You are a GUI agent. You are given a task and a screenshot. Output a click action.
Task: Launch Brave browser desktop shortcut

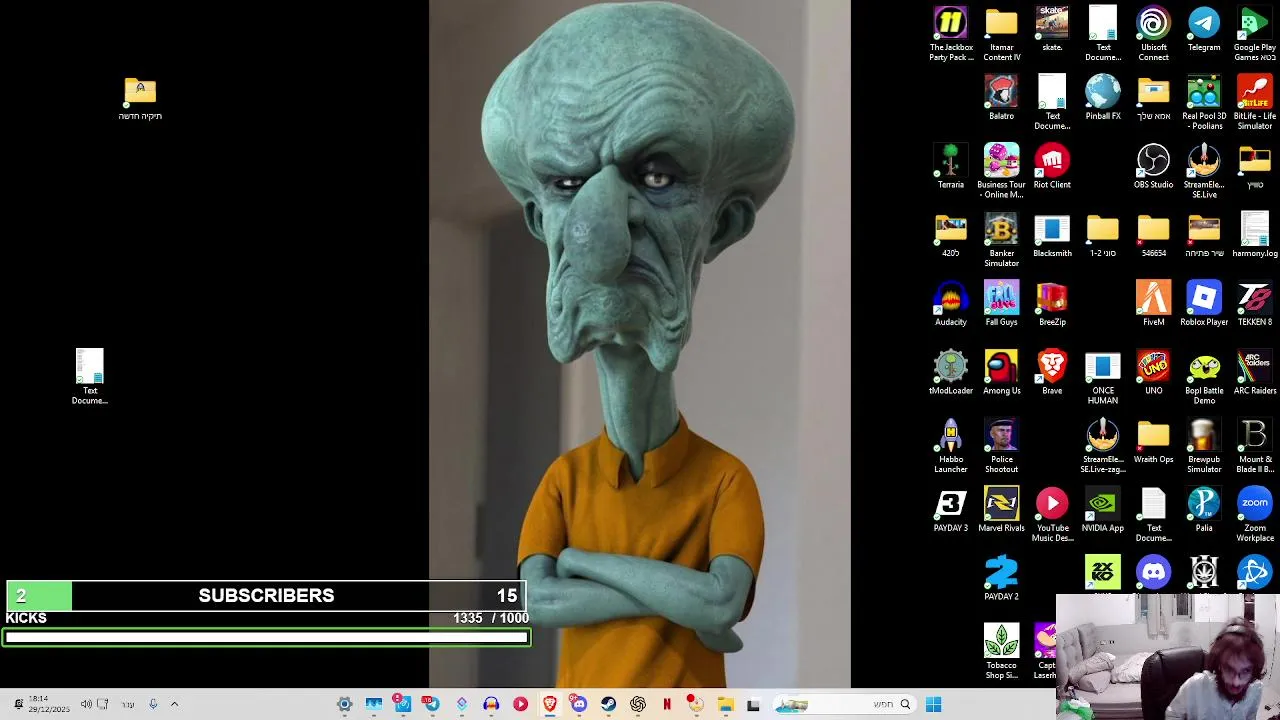pyautogui.click(x=1052, y=373)
